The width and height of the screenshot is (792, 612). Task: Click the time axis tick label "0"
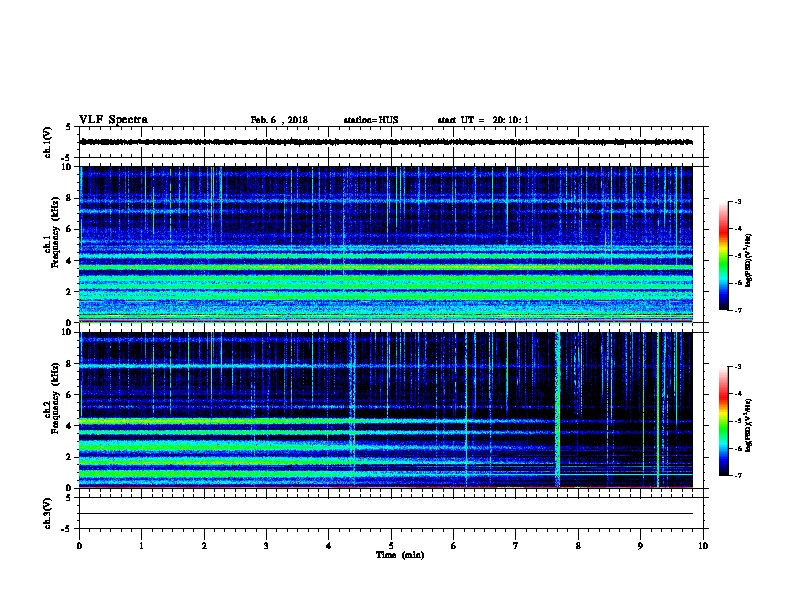point(79,546)
